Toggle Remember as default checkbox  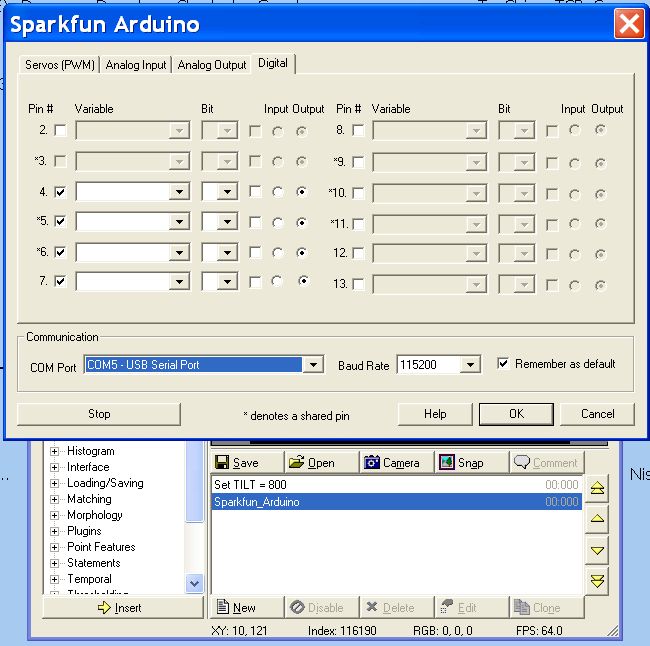pyautogui.click(x=503, y=364)
